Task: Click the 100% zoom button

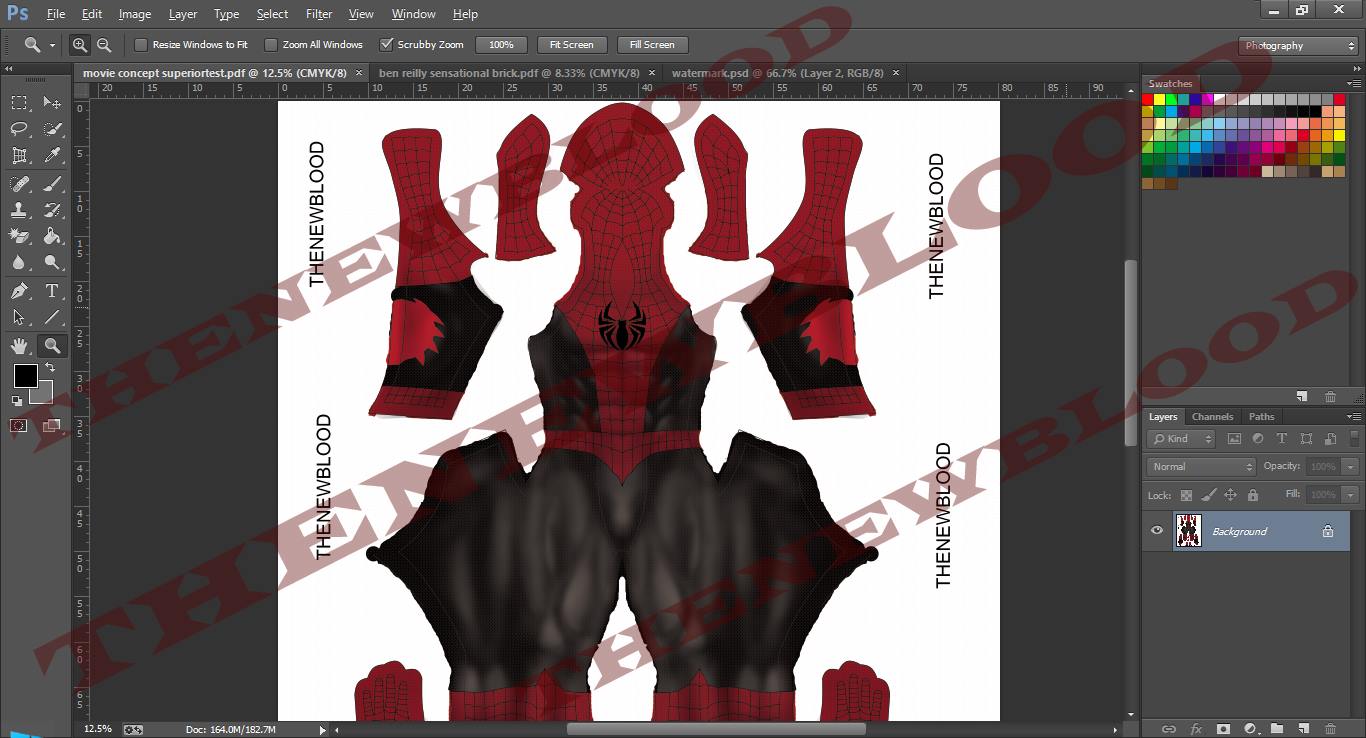Action: click(x=501, y=45)
